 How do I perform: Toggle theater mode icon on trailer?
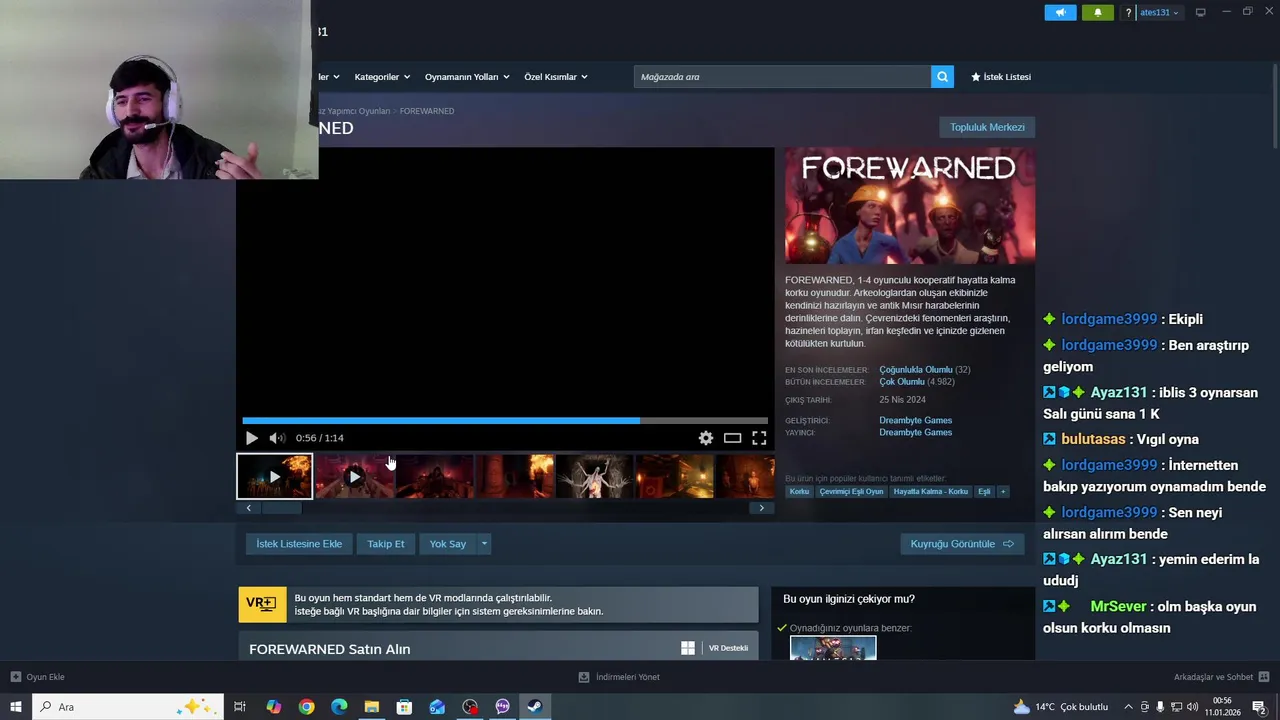[733, 438]
